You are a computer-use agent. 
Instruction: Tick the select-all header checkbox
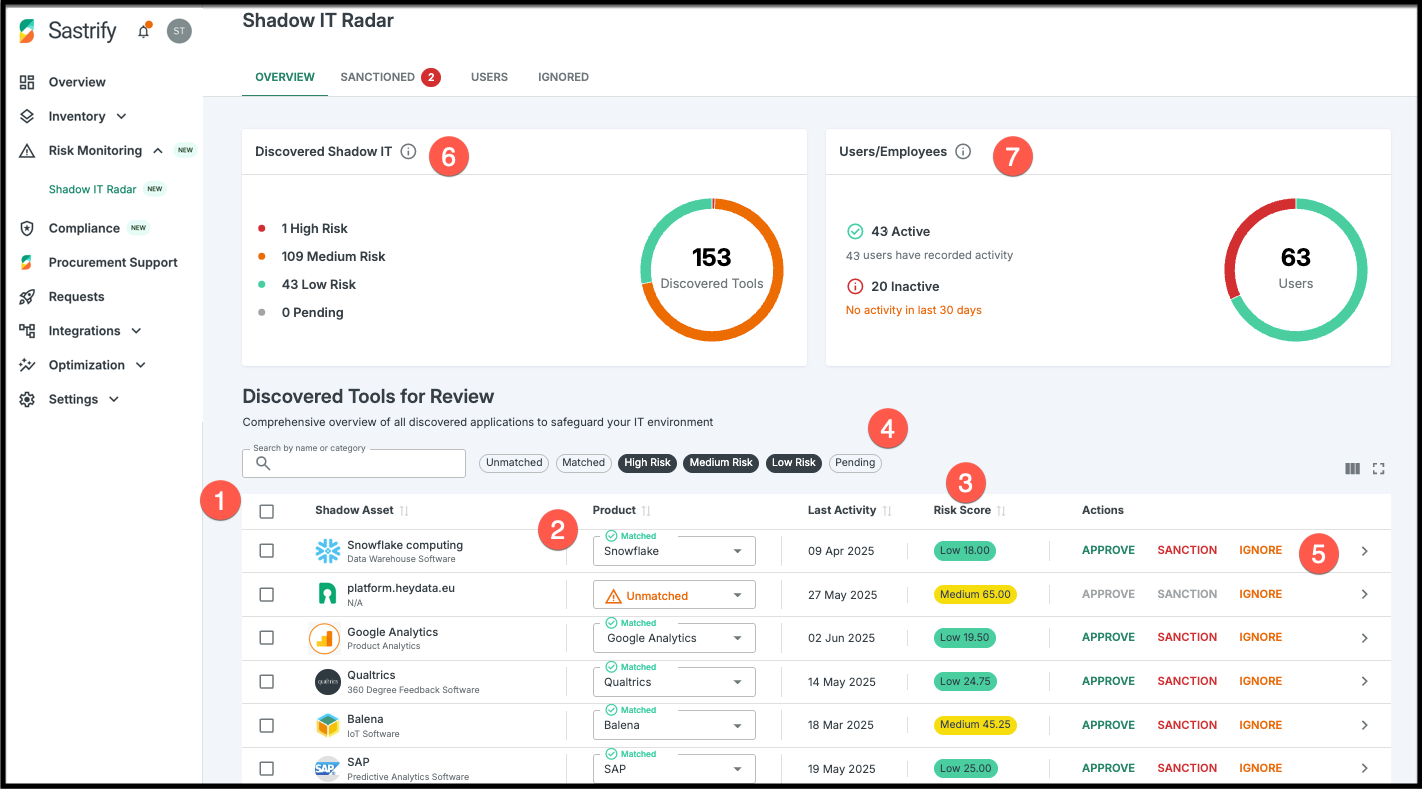coord(266,511)
